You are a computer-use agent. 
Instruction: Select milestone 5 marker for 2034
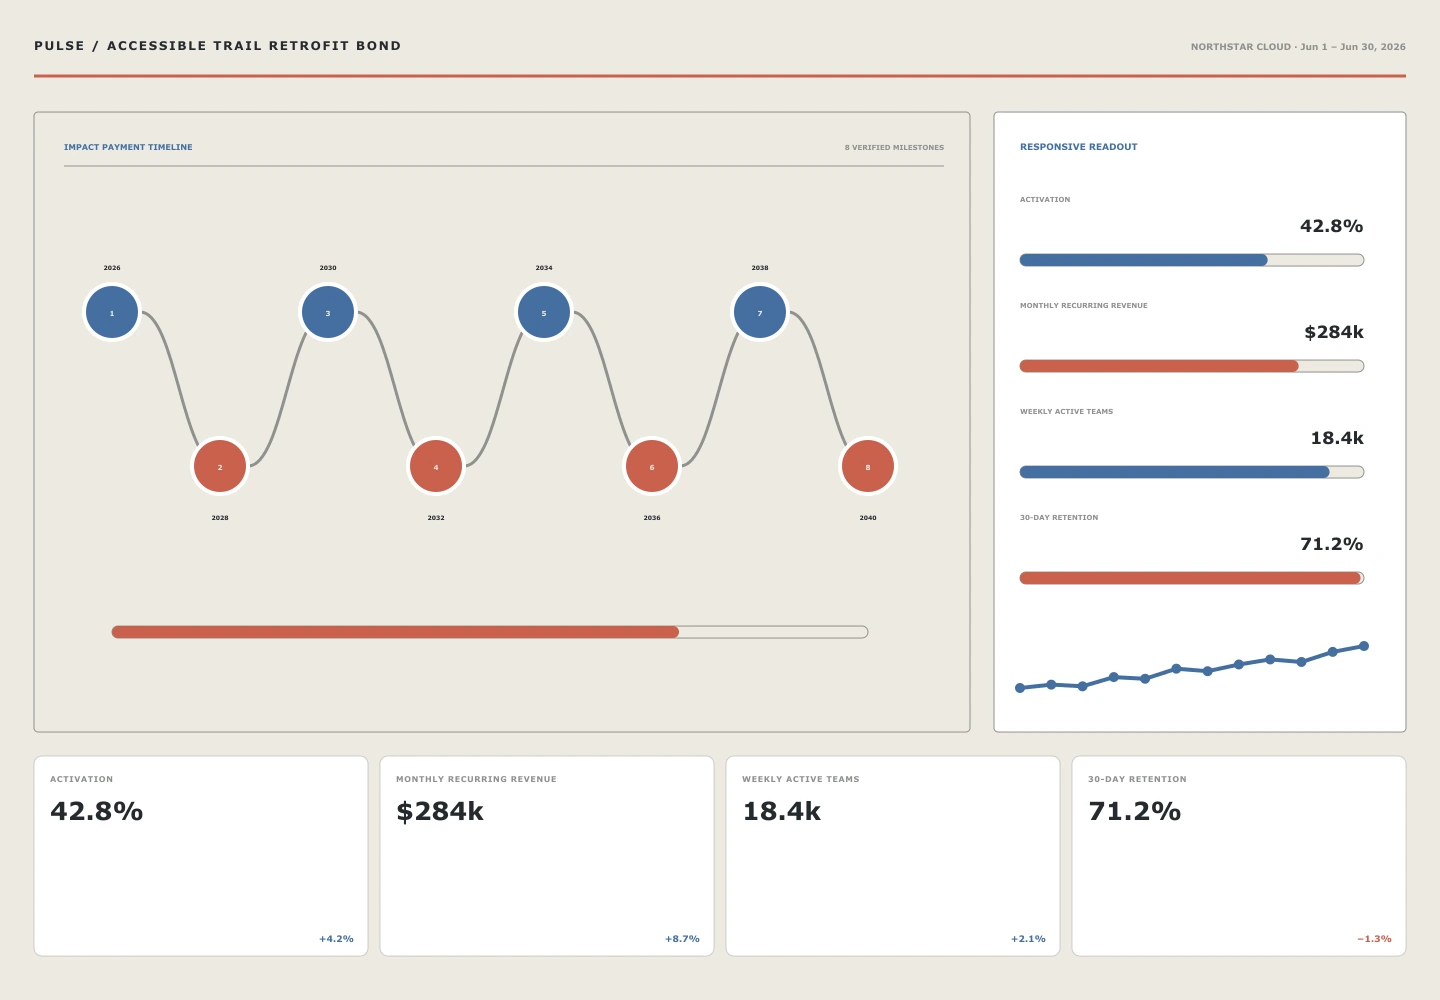click(x=544, y=313)
